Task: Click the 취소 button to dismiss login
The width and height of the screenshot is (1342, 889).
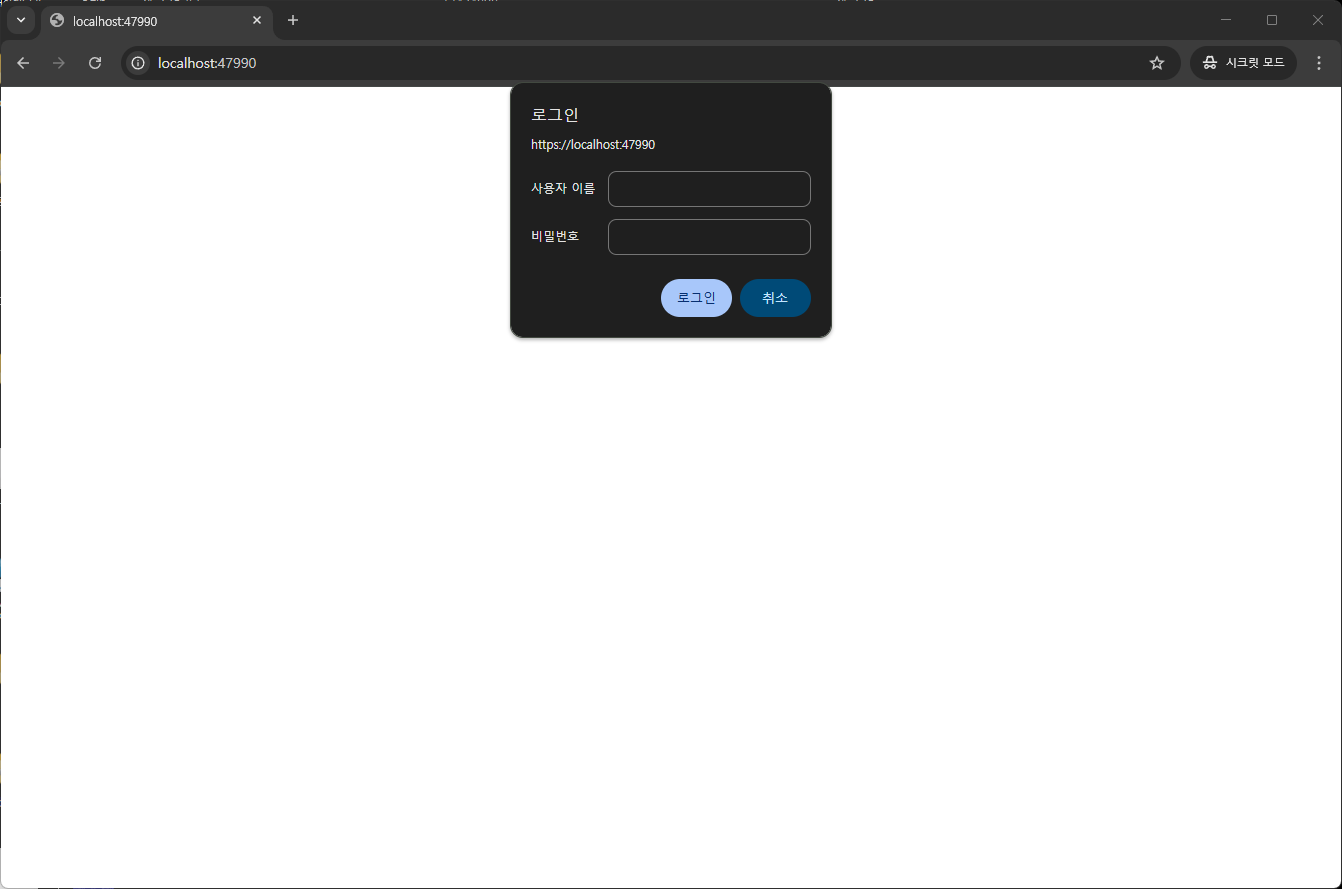Action: (x=775, y=298)
